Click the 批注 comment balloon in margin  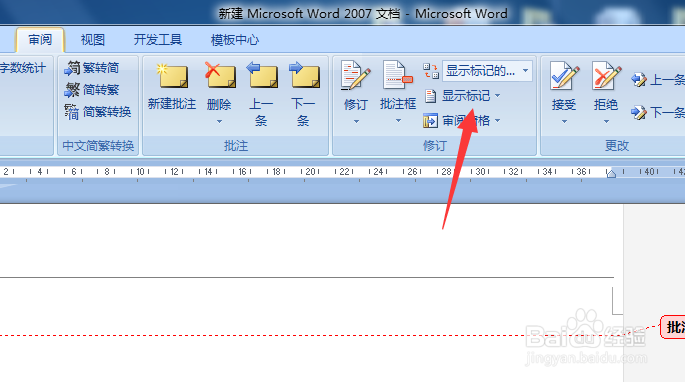coord(673,326)
